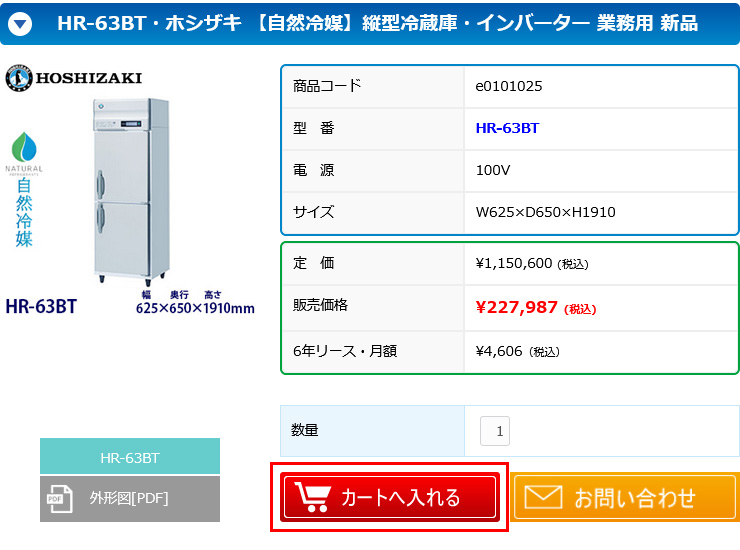740x550 pixels.
Task: Select product code e0101025 text
Action: tap(509, 86)
